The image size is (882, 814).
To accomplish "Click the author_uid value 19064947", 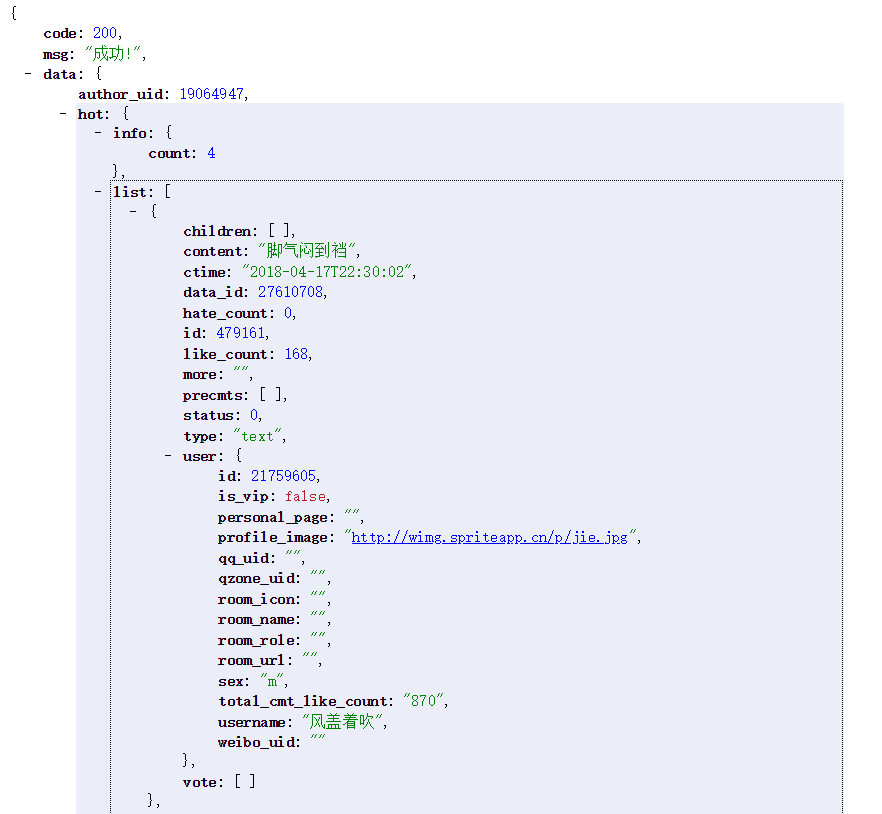I will [x=212, y=94].
